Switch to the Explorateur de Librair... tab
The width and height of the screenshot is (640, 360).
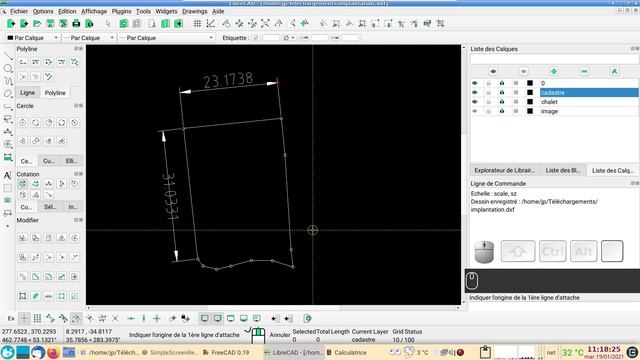point(504,170)
